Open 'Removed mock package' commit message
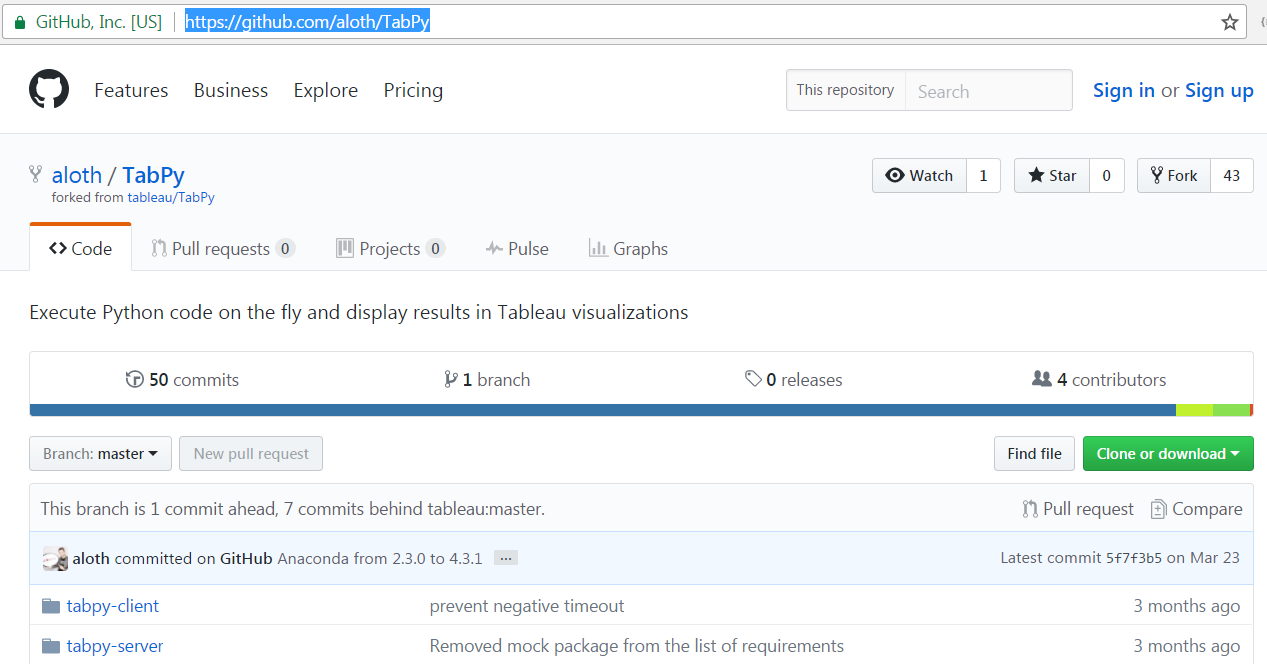Viewport: 1267px width, 664px height. tap(637, 646)
